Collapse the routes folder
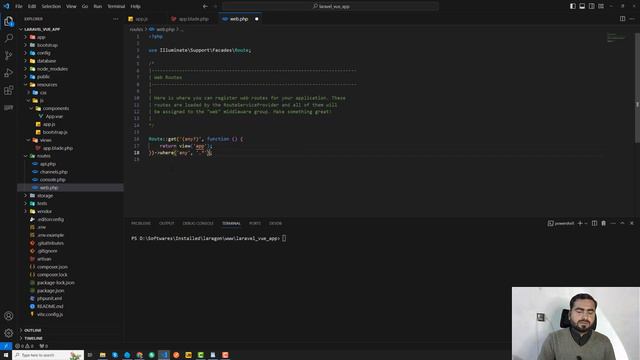Screen dimensions: 640x360 [x=44, y=156]
